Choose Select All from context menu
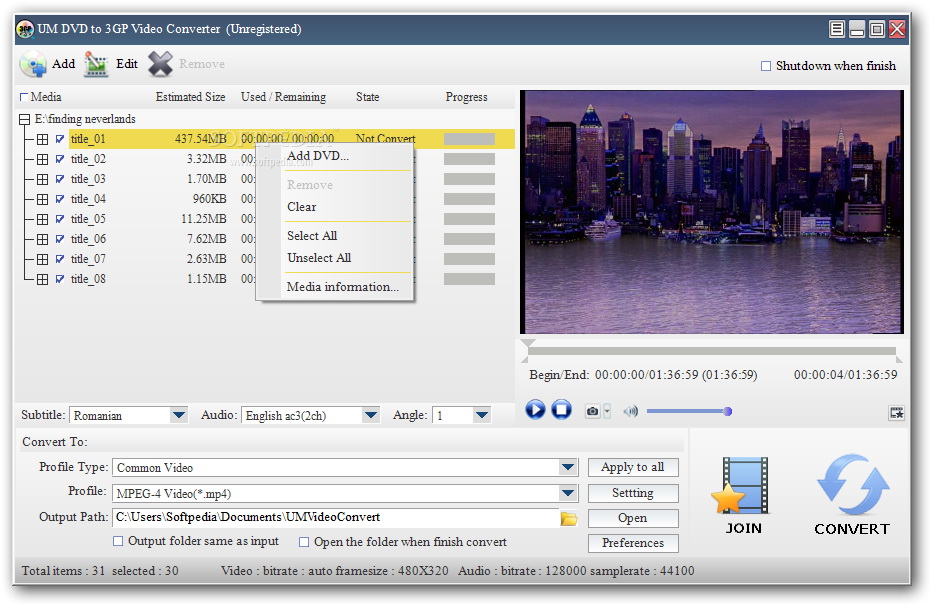932x606 pixels. (x=312, y=236)
